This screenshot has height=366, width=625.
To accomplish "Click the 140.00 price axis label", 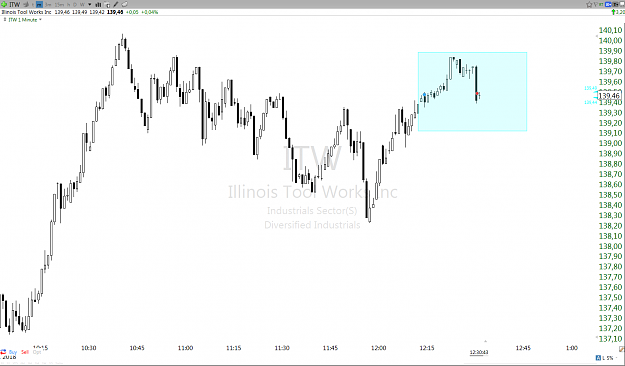I will point(610,40).
